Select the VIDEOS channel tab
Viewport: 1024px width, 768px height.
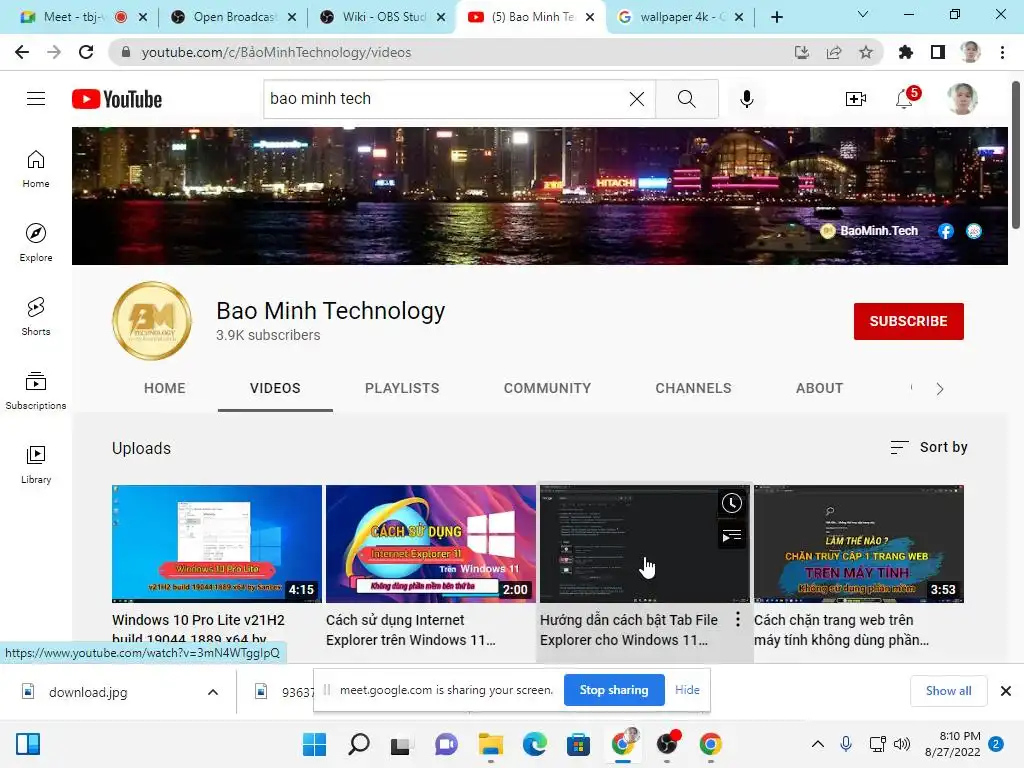[x=275, y=389]
